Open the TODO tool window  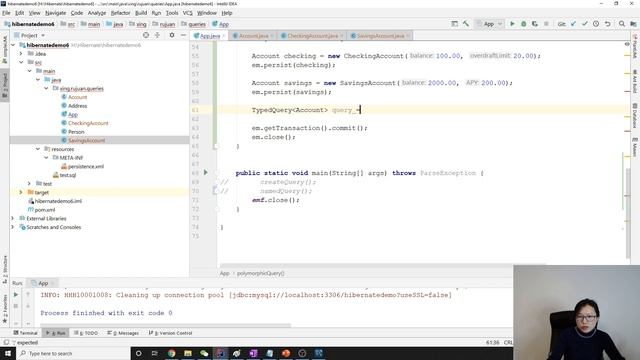(x=86, y=333)
